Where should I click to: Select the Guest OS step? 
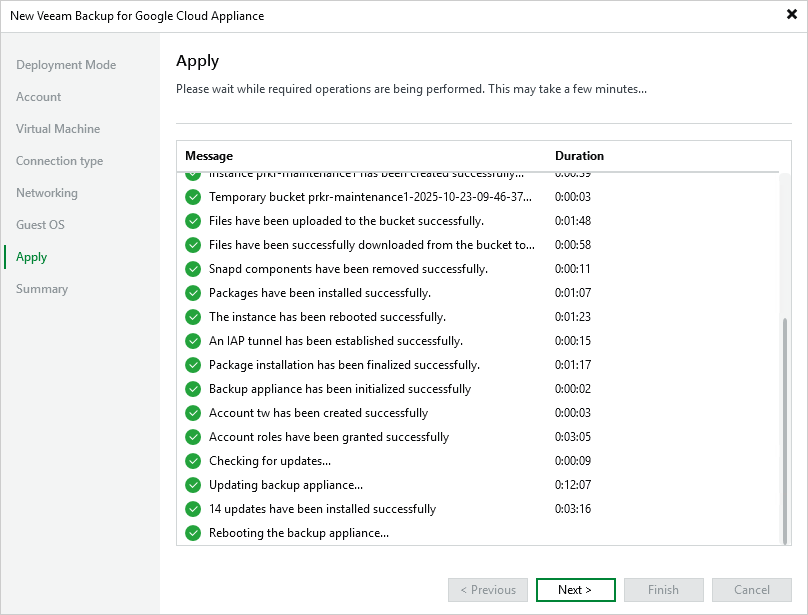pos(40,225)
